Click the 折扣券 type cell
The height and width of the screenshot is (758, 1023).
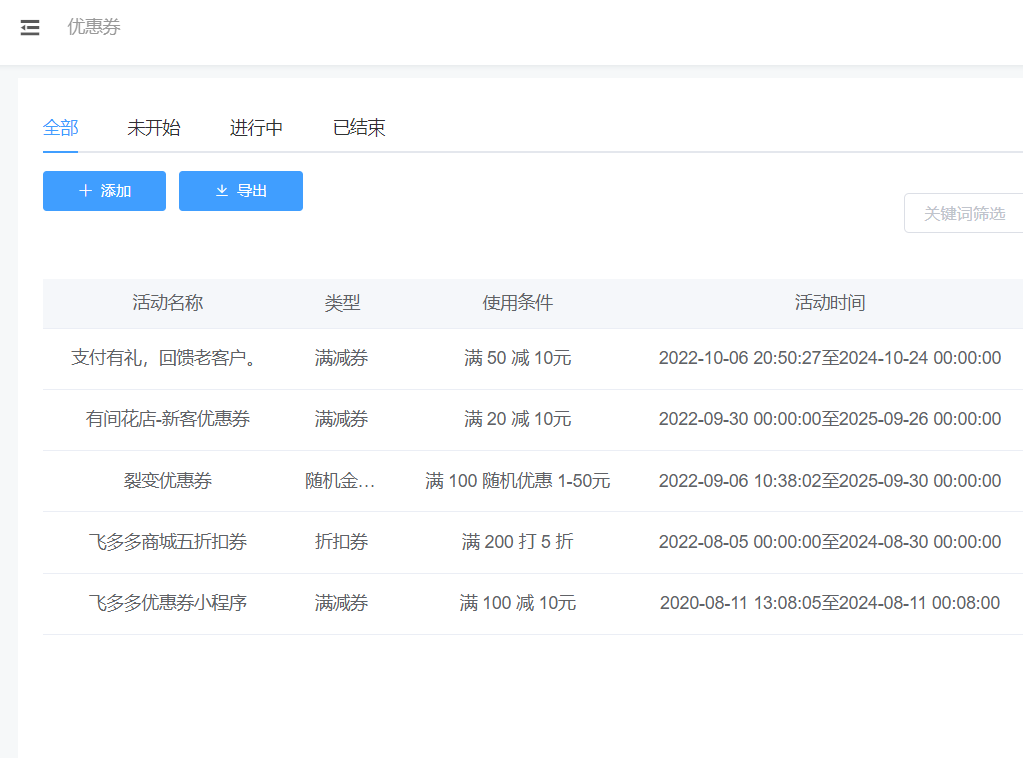coord(341,542)
